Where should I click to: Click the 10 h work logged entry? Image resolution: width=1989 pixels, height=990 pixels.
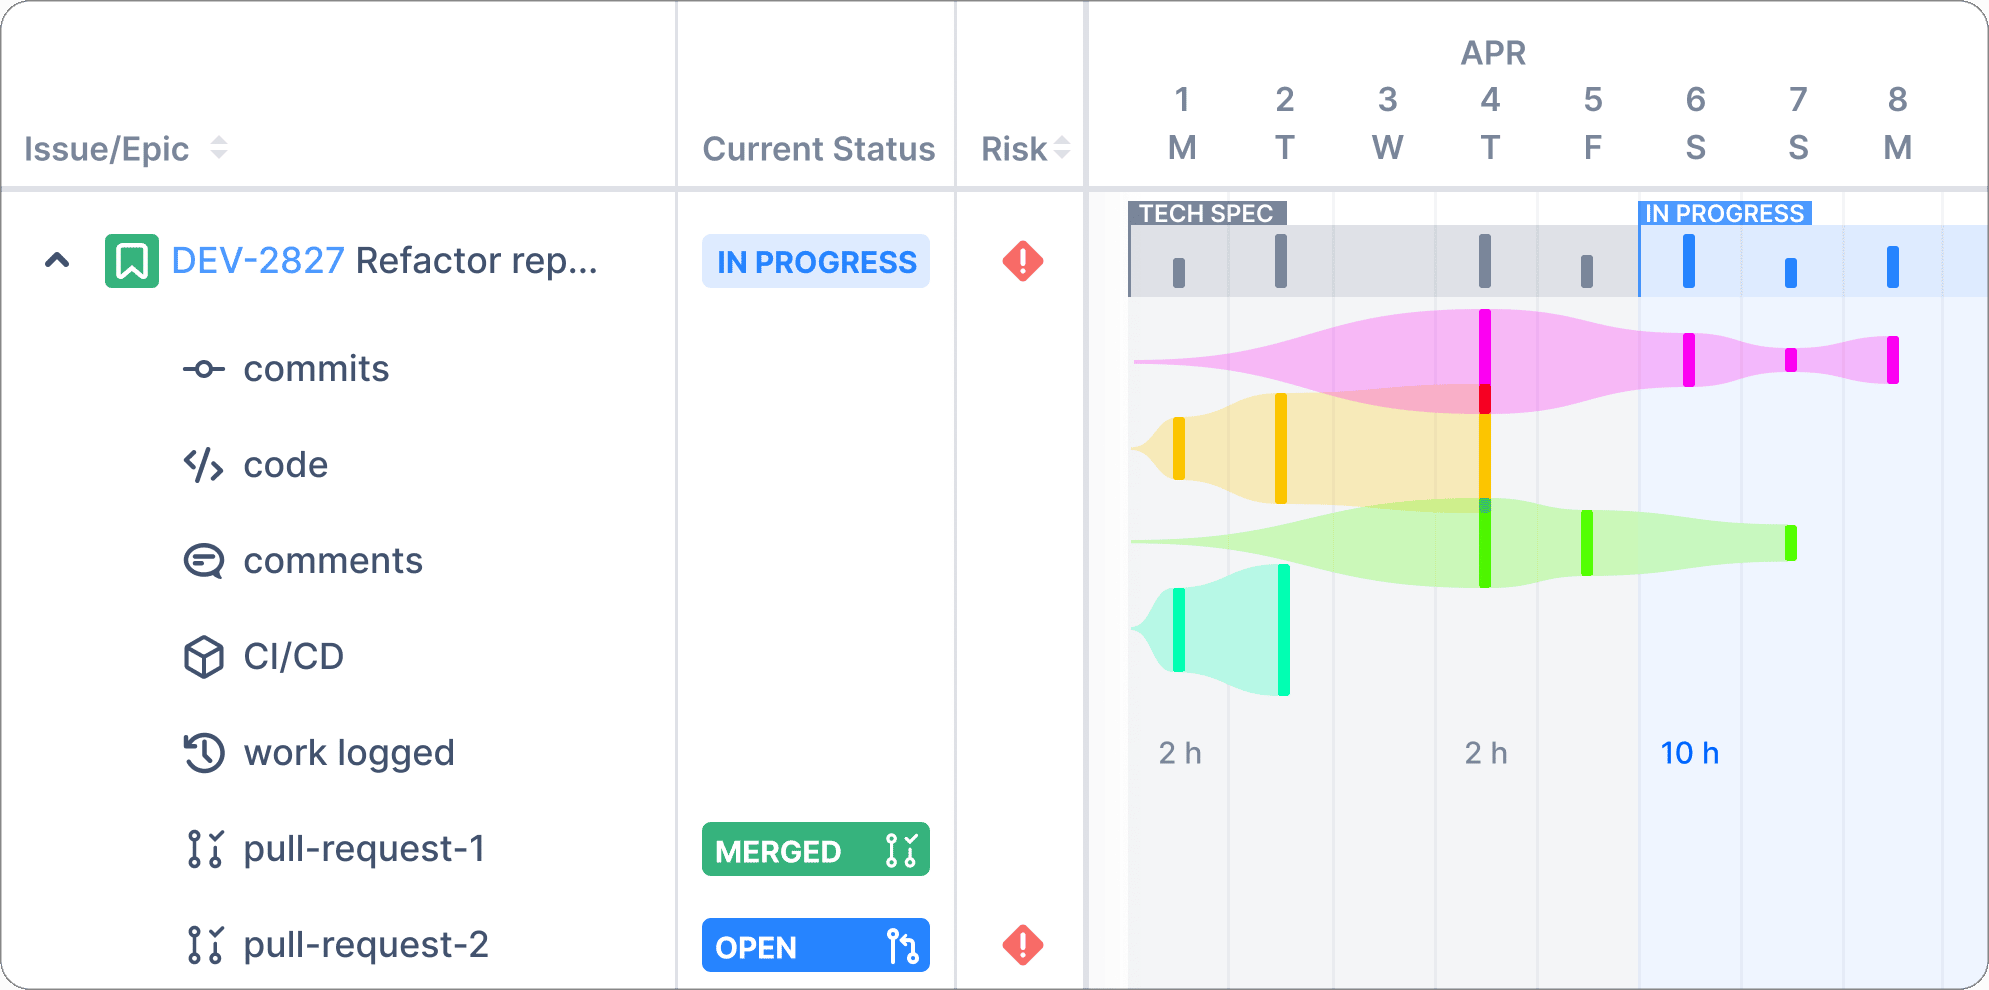(x=1690, y=753)
